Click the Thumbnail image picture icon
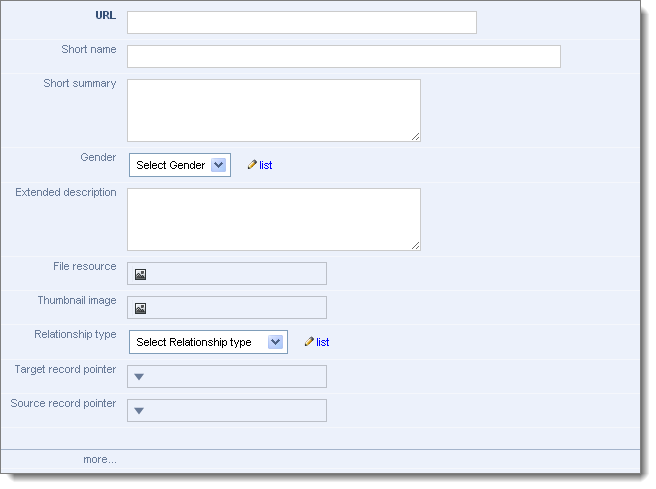This screenshot has height=489, width=656. click(140, 308)
